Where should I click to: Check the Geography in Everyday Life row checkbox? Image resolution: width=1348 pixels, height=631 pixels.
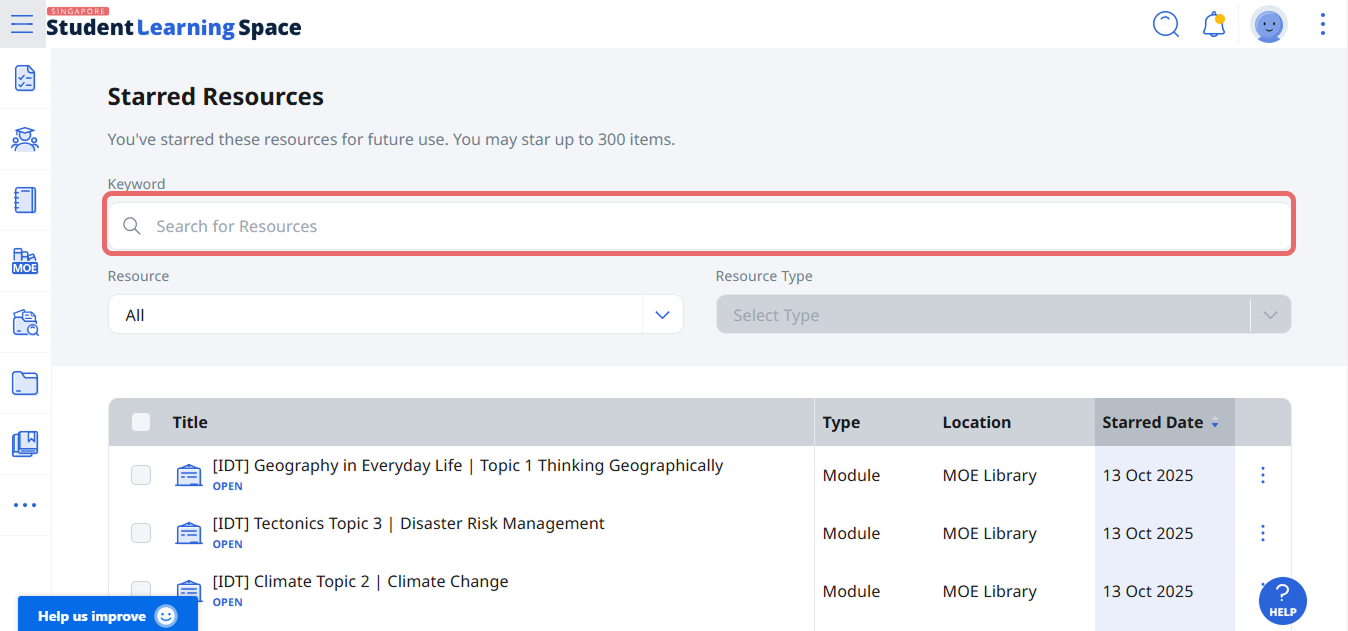pyautogui.click(x=141, y=475)
